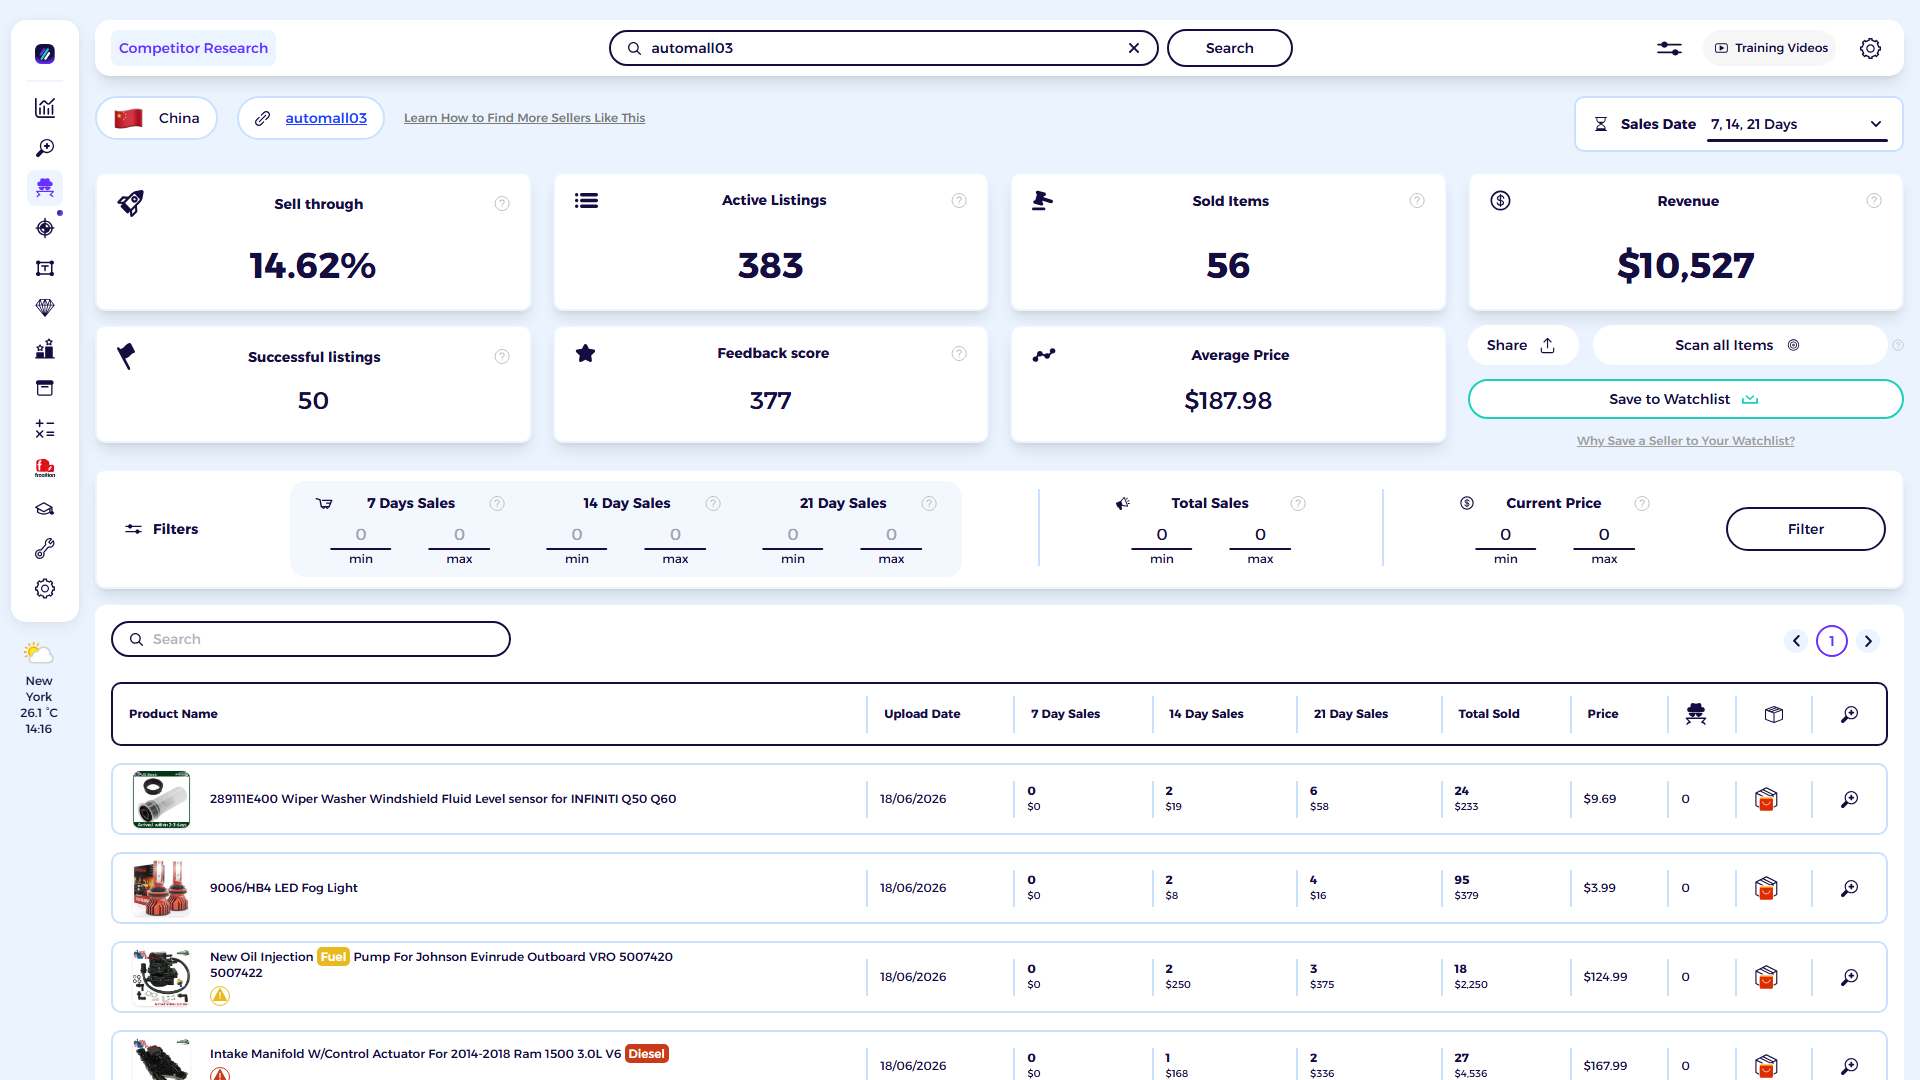Focus the seller name search field
The image size is (1920, 1080).
883,48
